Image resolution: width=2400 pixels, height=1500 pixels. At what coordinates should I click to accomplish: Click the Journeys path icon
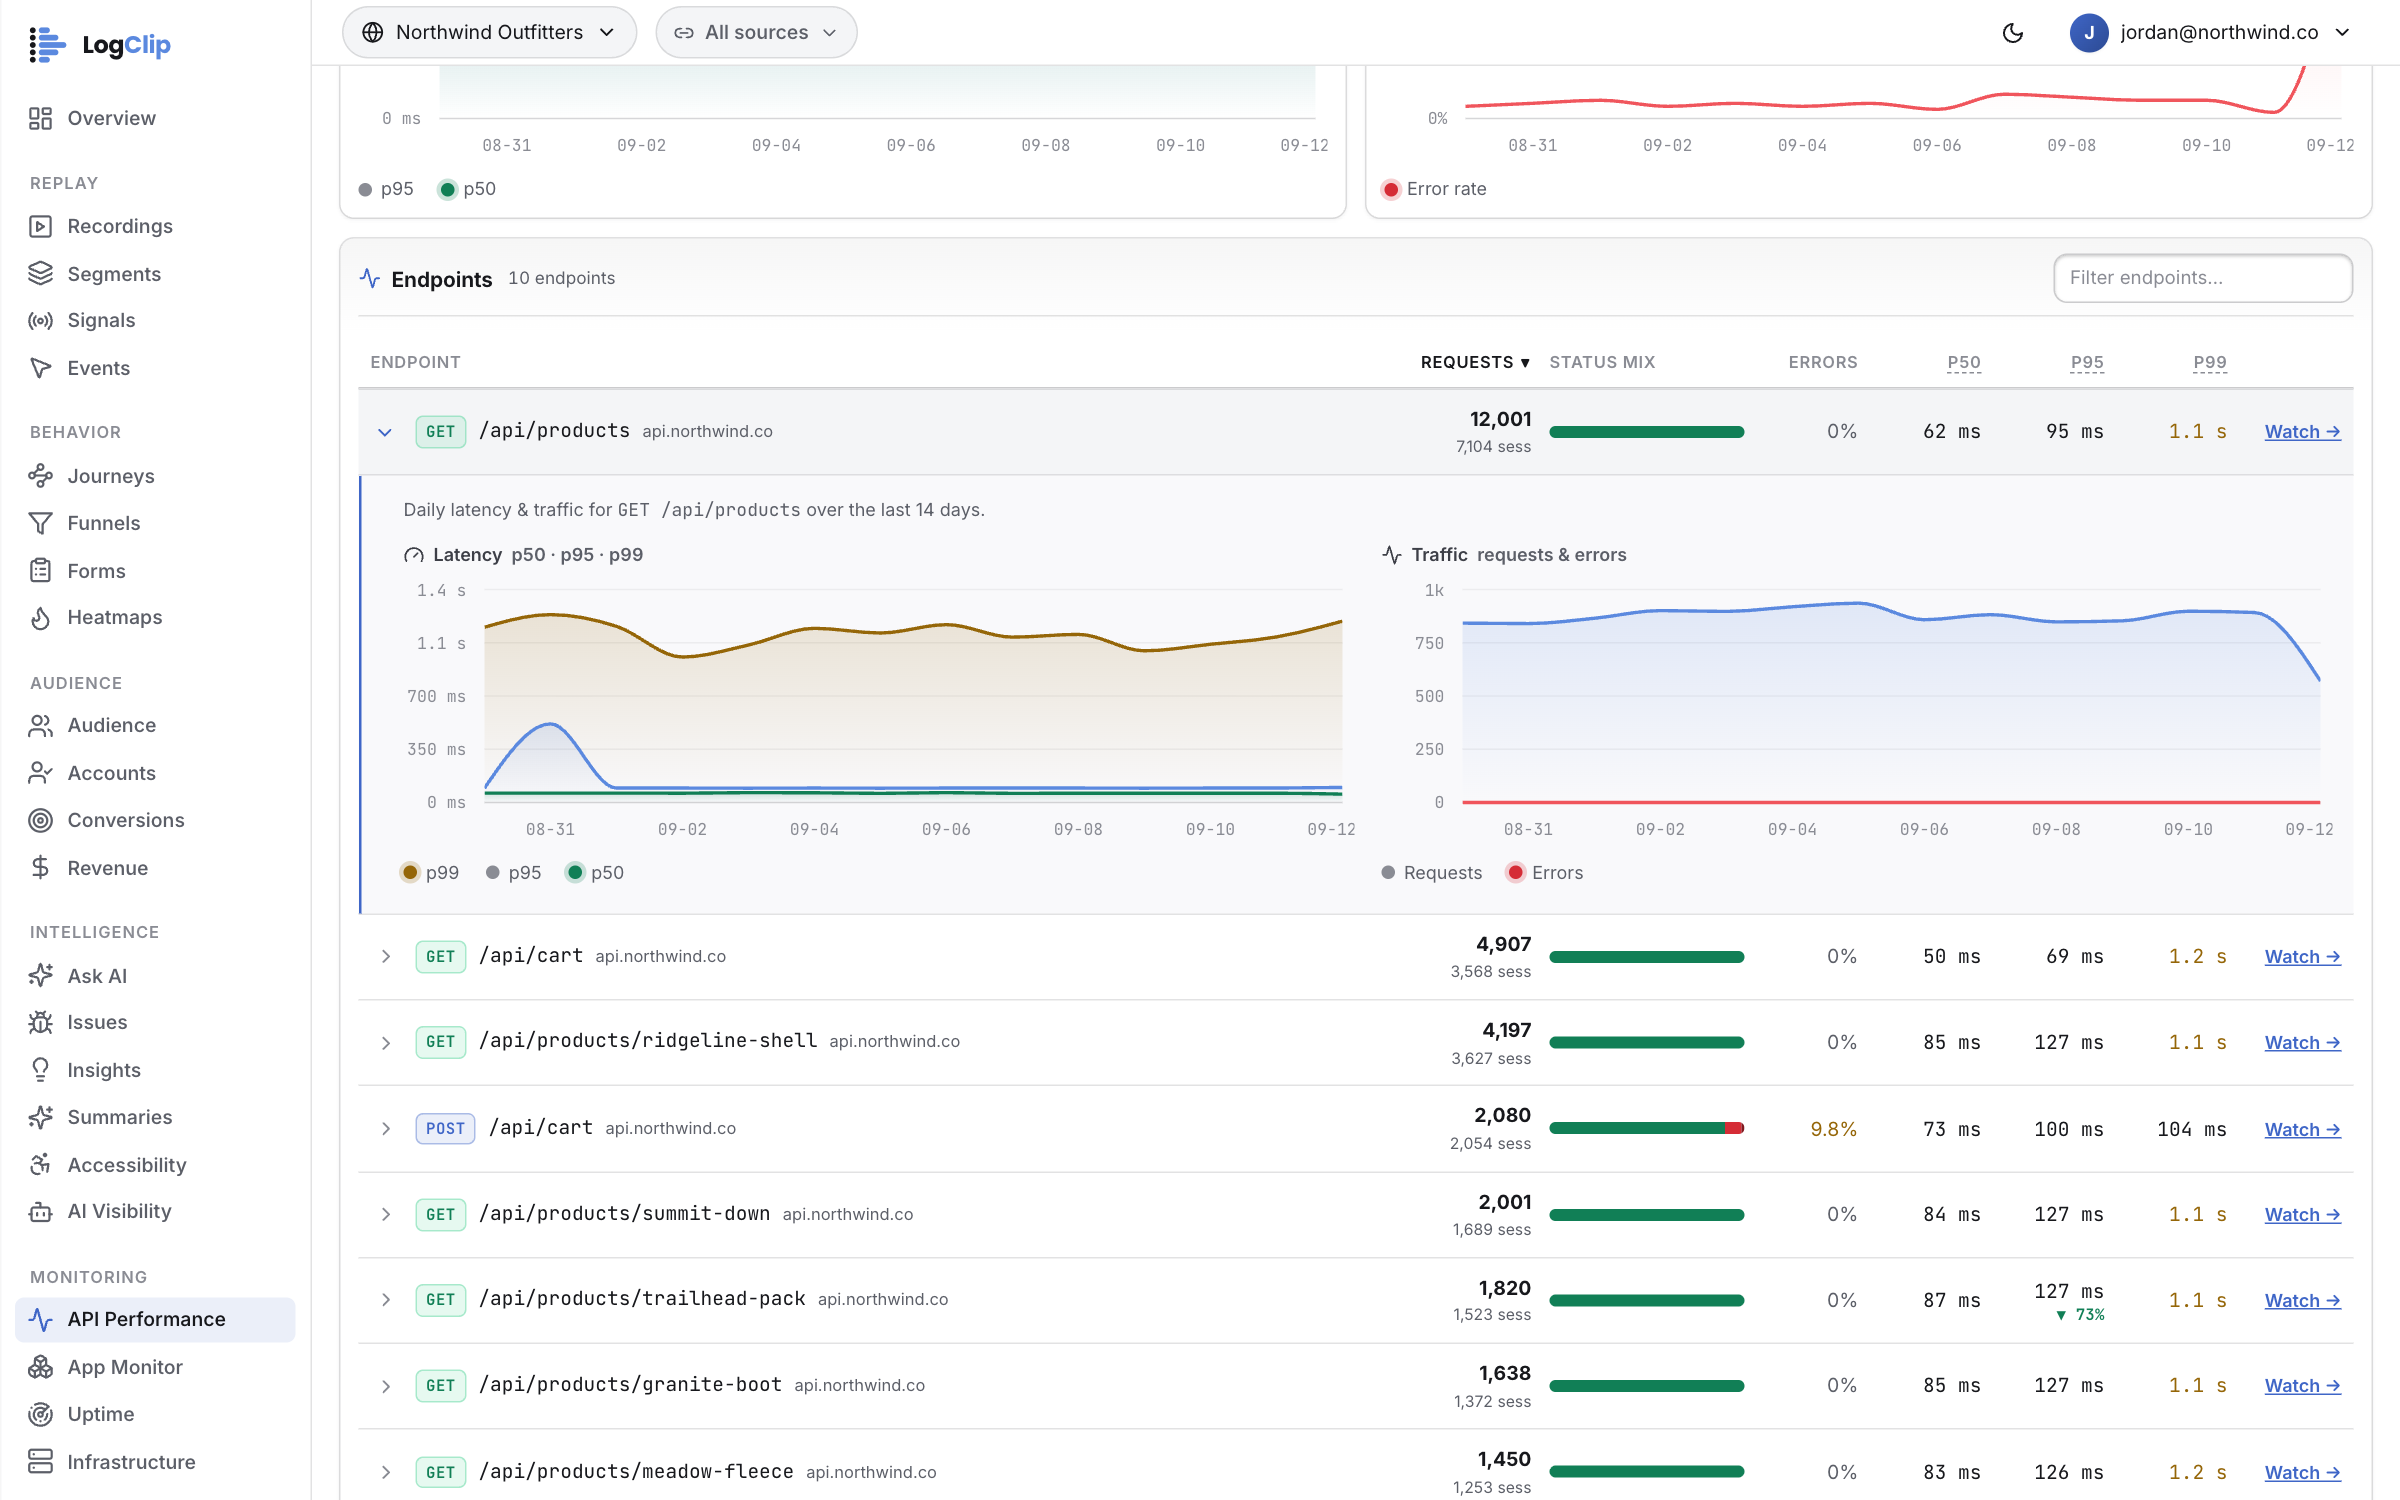pos(40,476)
